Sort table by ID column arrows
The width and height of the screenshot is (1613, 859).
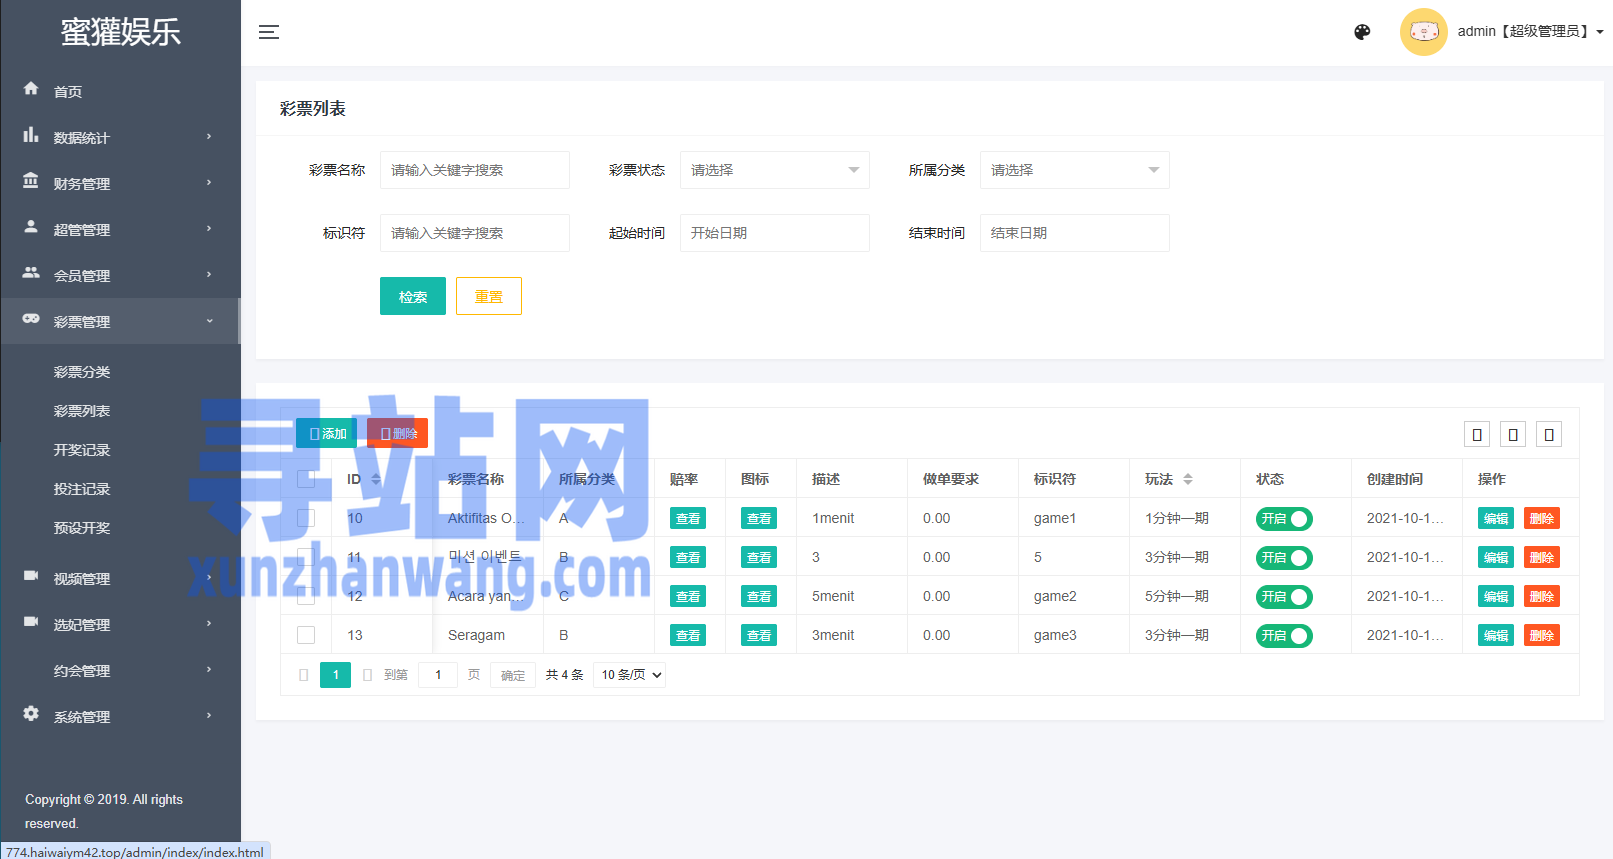click(x=376, y=479)
